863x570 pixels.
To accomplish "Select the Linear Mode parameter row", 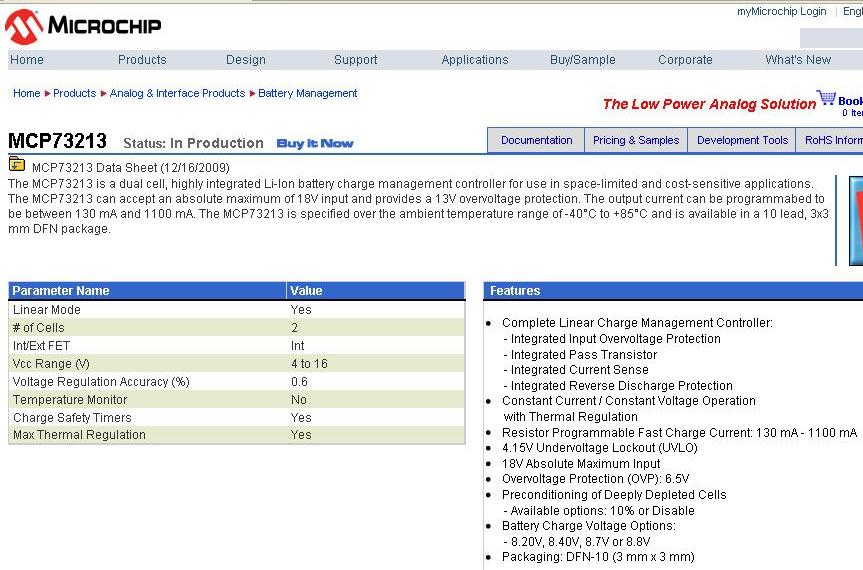I will point(237,310).
